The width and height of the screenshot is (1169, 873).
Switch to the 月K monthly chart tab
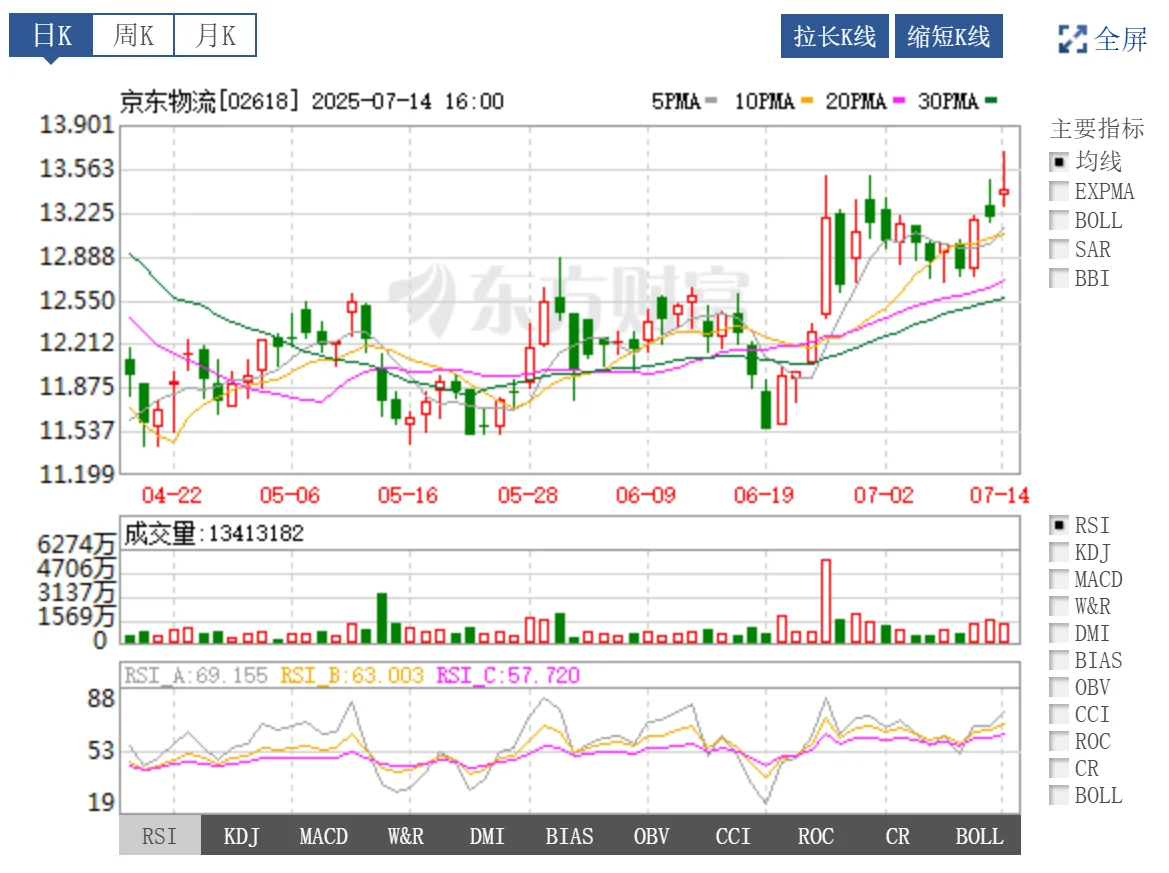click(x=215, y=35)
